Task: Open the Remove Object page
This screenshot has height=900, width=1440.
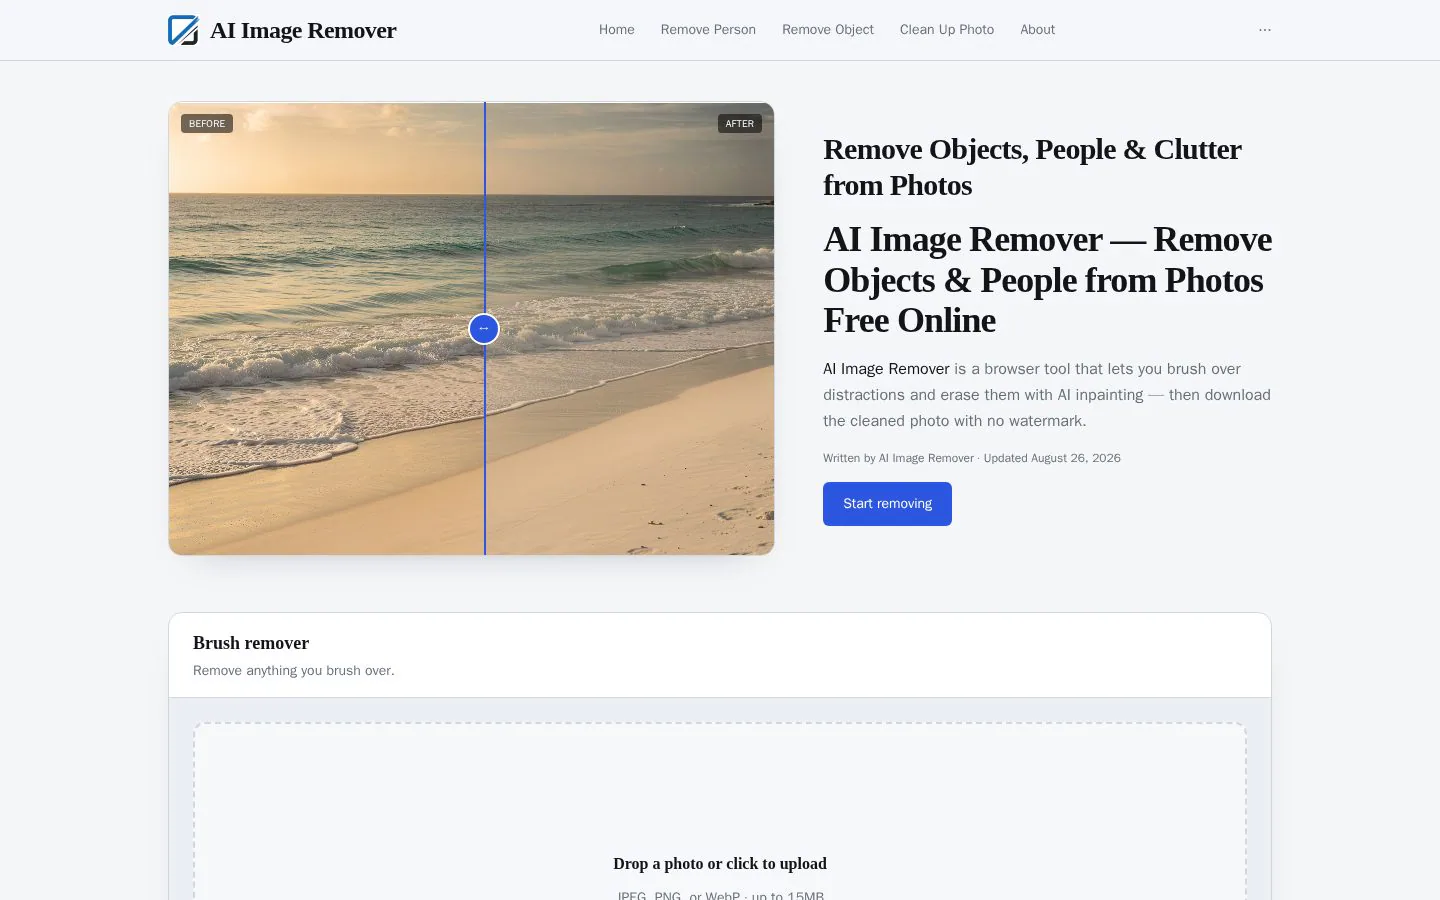Action: 828,30
